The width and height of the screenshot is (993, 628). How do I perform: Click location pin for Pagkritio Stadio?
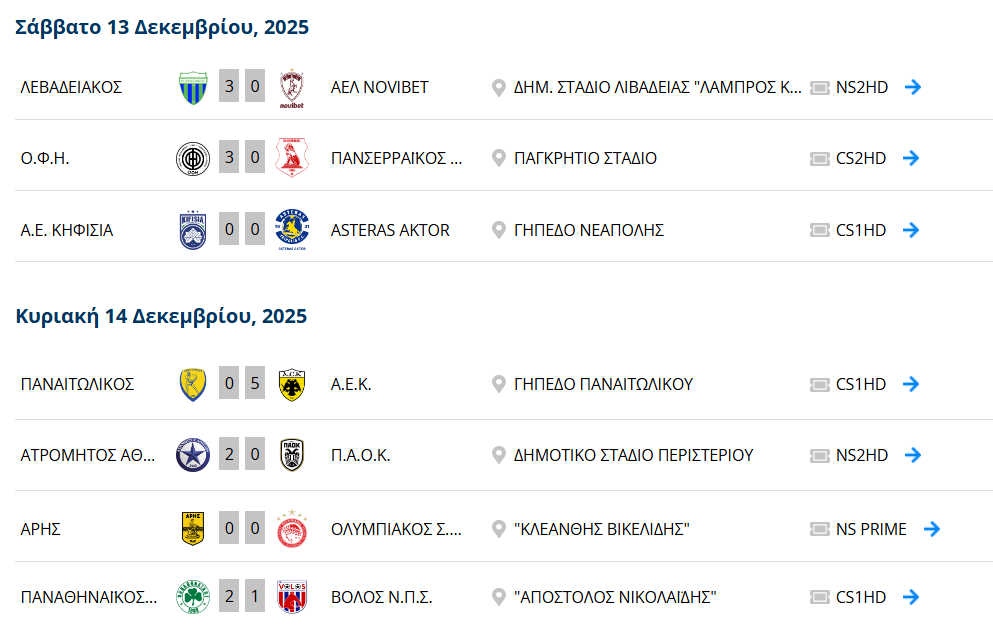coord(499,158)
